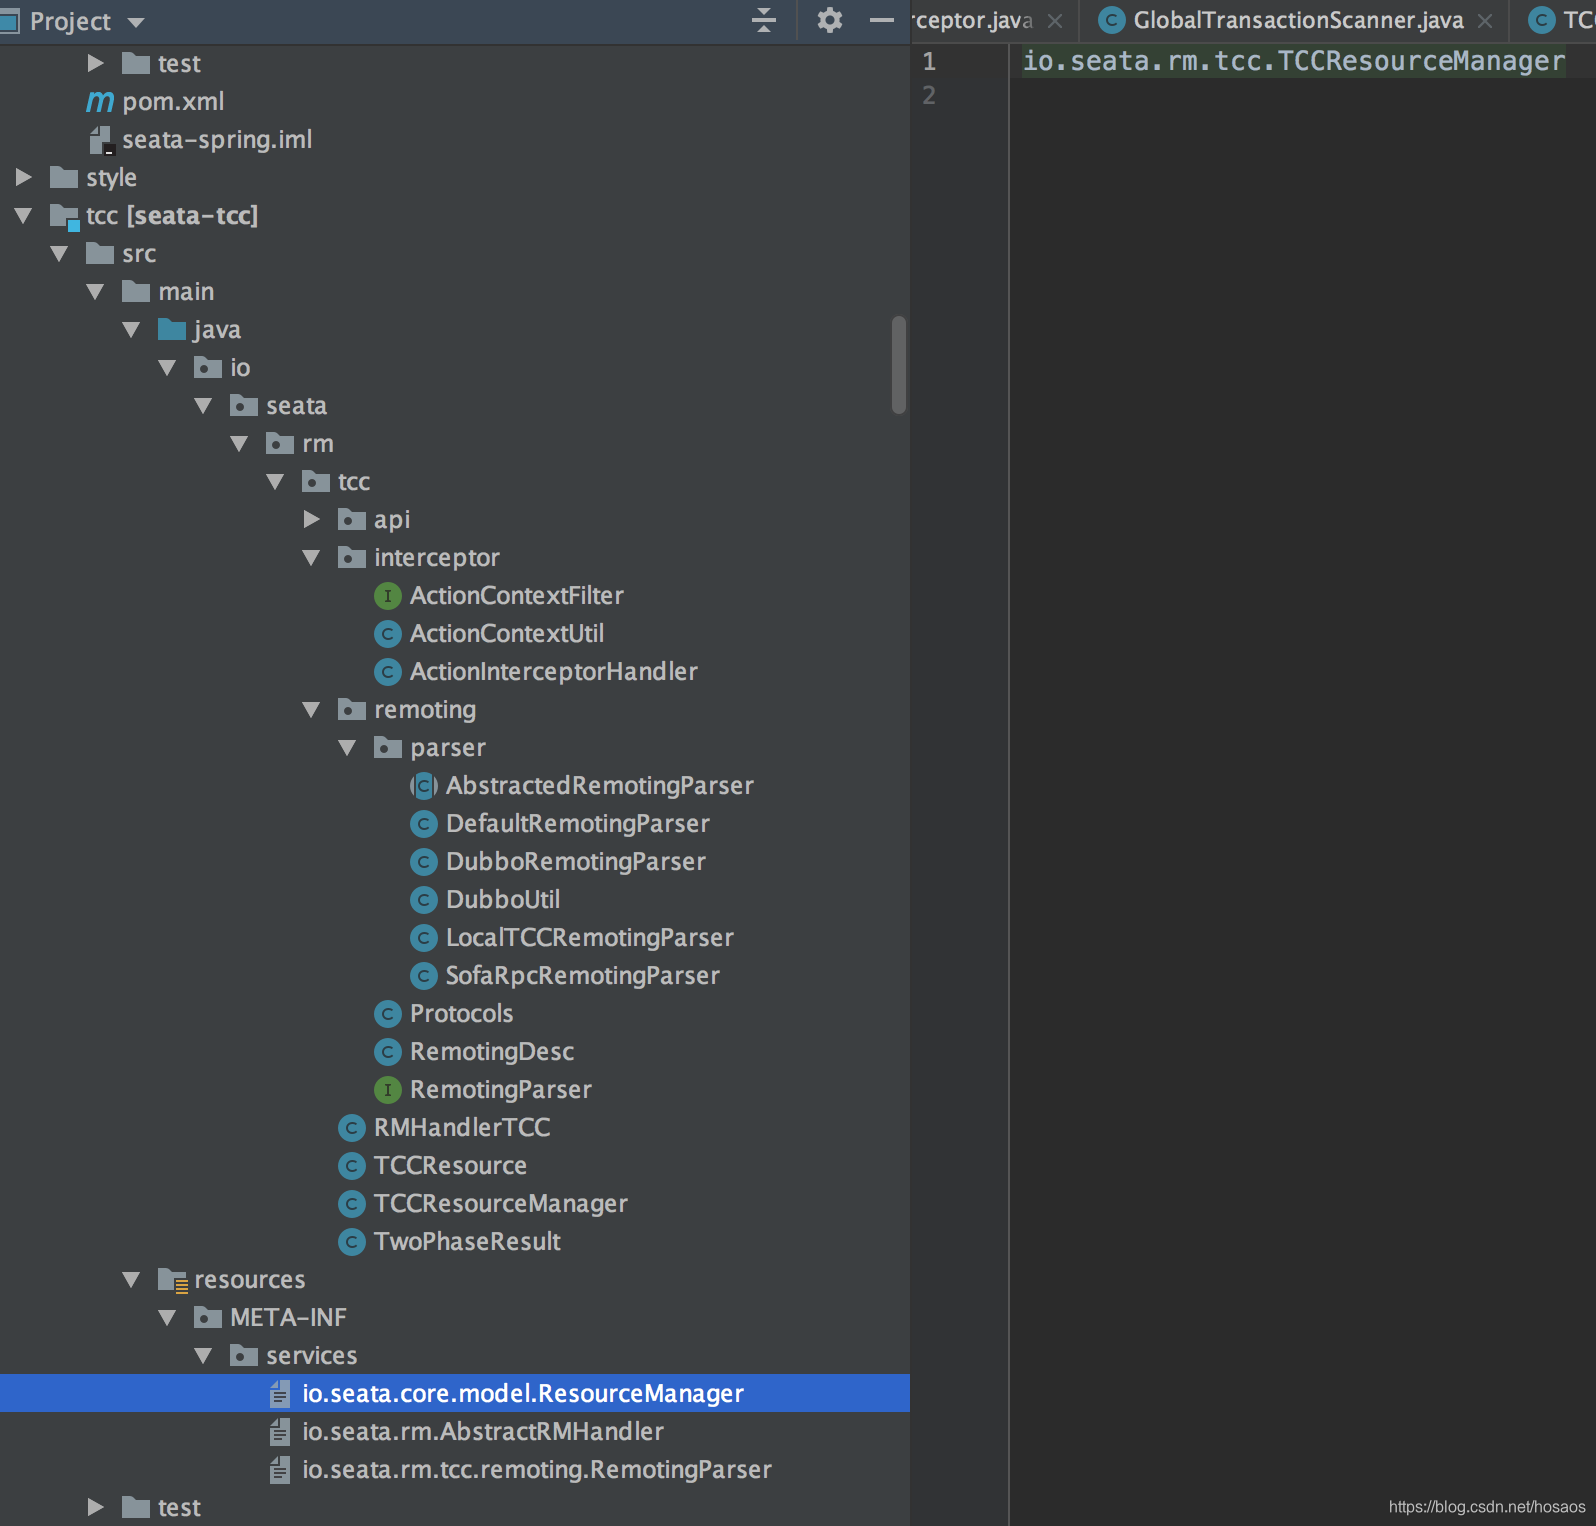Open DubboUtil class
Viewport: 1596px width, 1526px height.
(503, 899)
